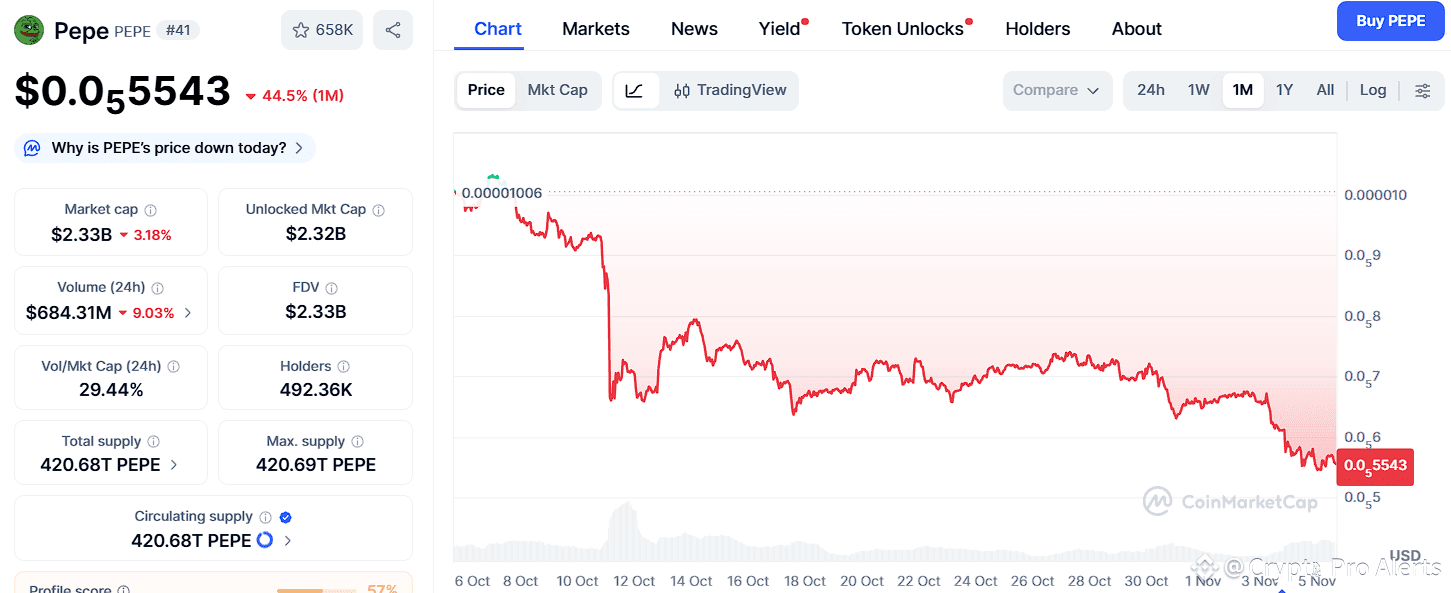Open the Compare dropdown
The image size is (1451, 593).
(1056, 90)
